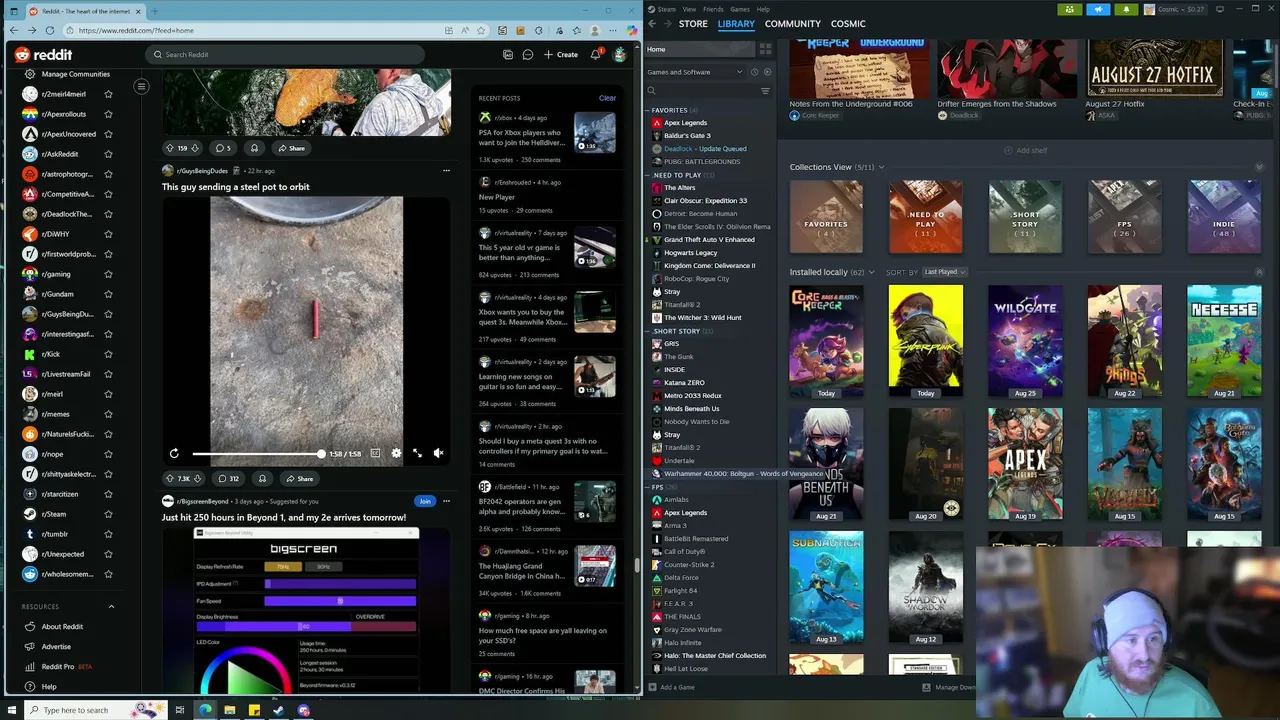Unmute the steel pot video
This screenshot has width=1280, height=720.
[438, 453]
